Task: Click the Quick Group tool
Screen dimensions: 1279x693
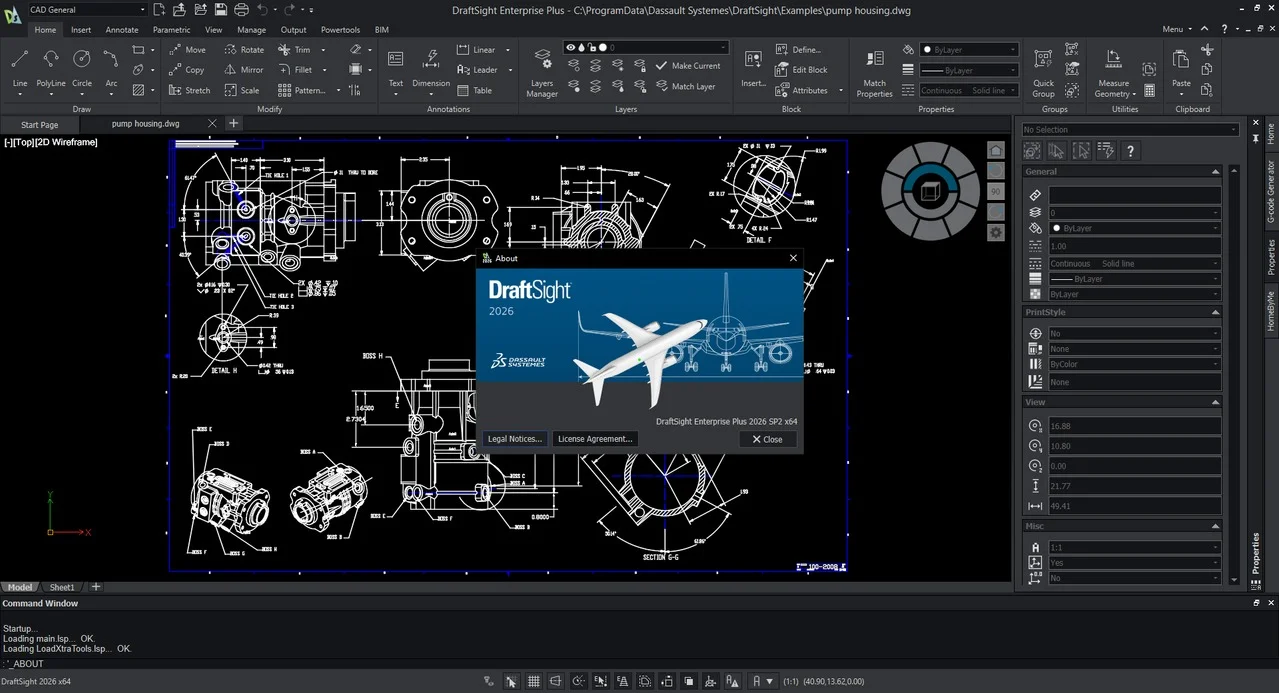Action: 1043,72
